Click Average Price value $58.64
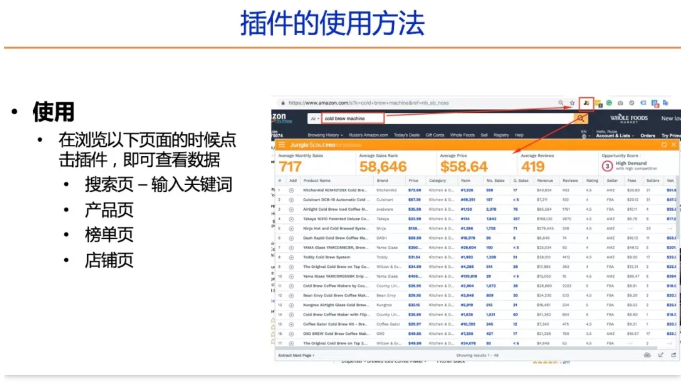The width and height of the screenshot is (692, 385). [x=464, y=167]
